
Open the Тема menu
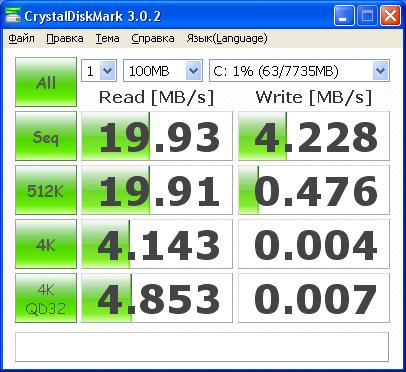point(108,38)
